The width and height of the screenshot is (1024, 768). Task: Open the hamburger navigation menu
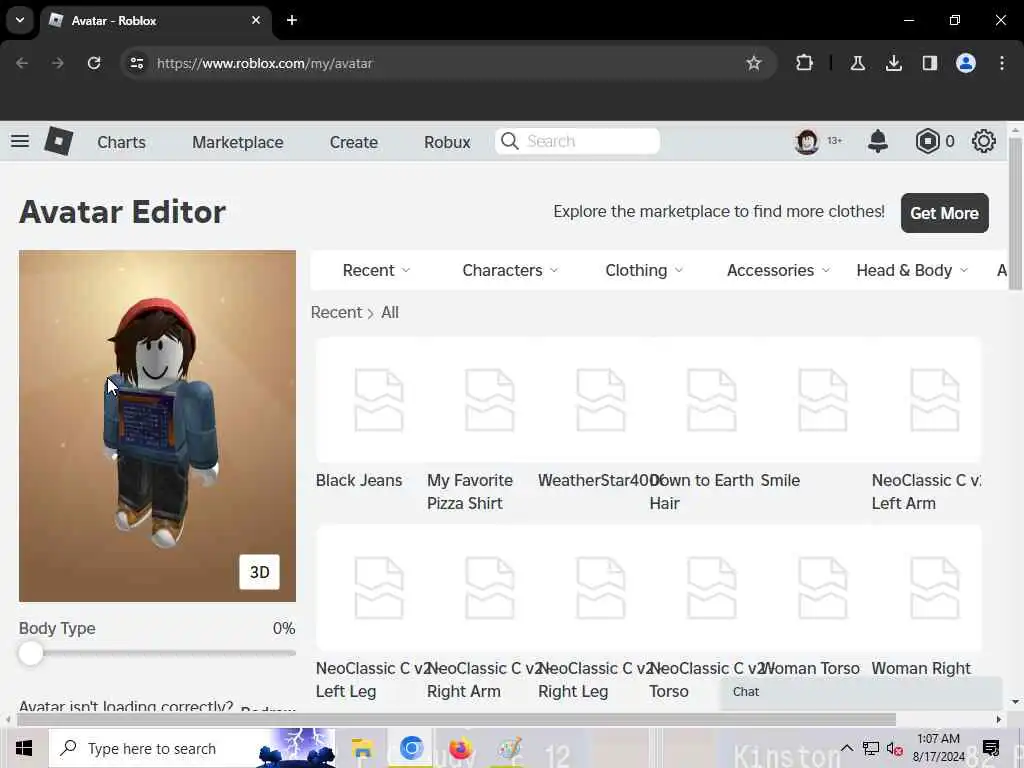pos(20,141)
